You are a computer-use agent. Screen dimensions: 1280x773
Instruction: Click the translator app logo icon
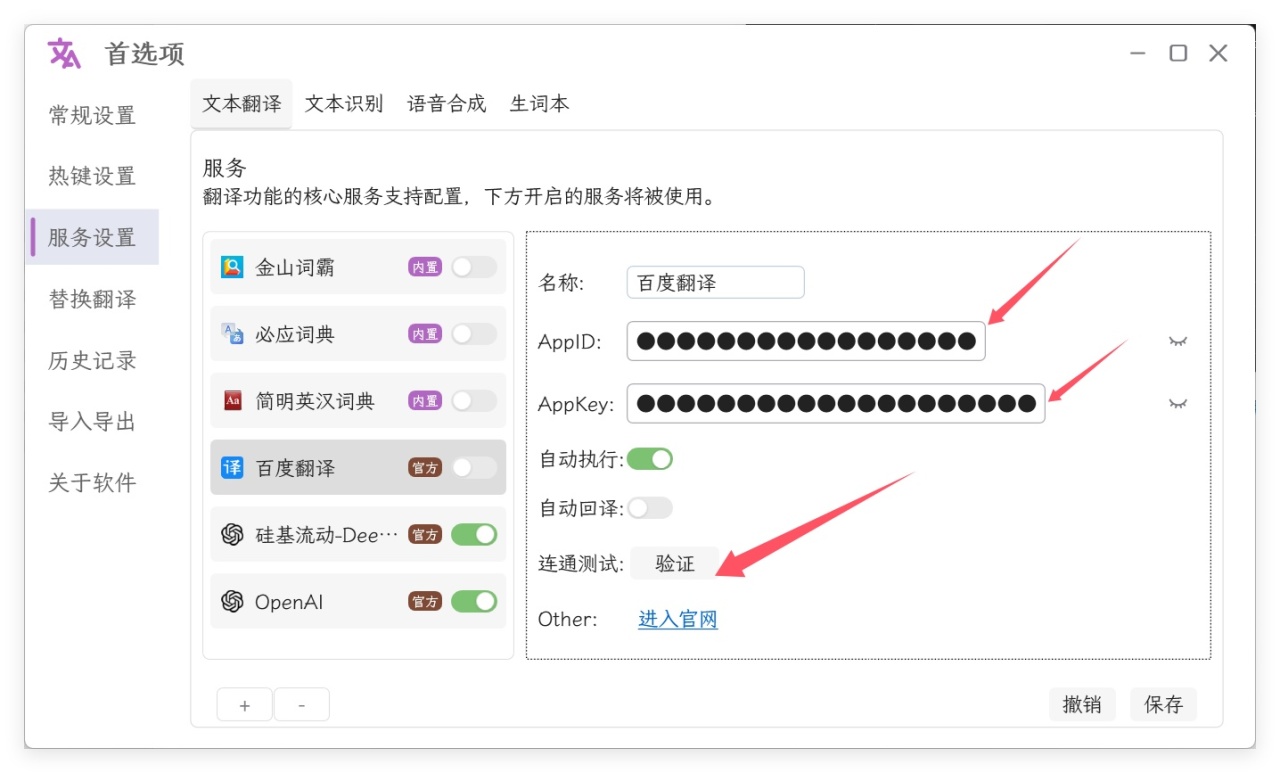coord(65,53)
